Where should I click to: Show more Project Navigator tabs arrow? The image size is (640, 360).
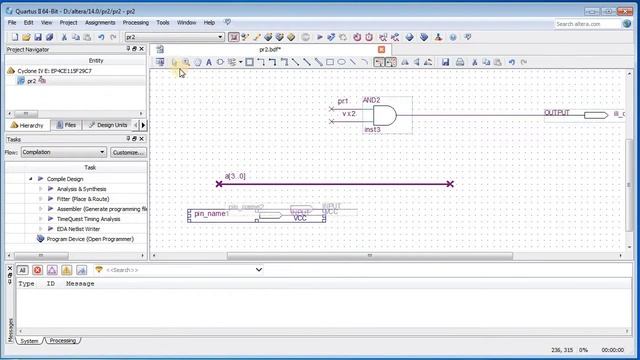click(x=143, y=125)
